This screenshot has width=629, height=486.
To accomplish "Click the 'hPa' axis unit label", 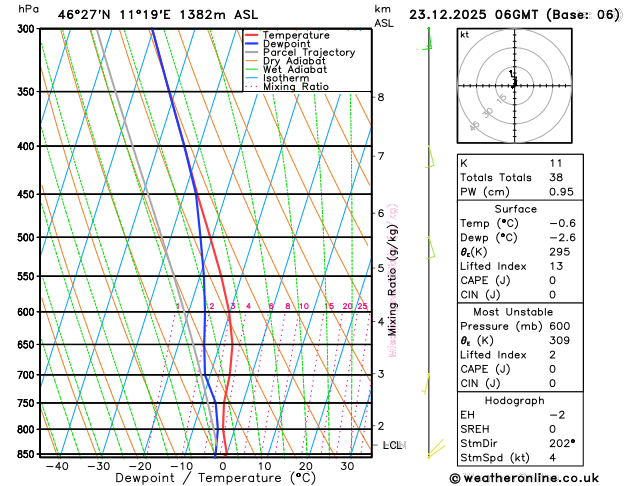I will pos(28,8).
